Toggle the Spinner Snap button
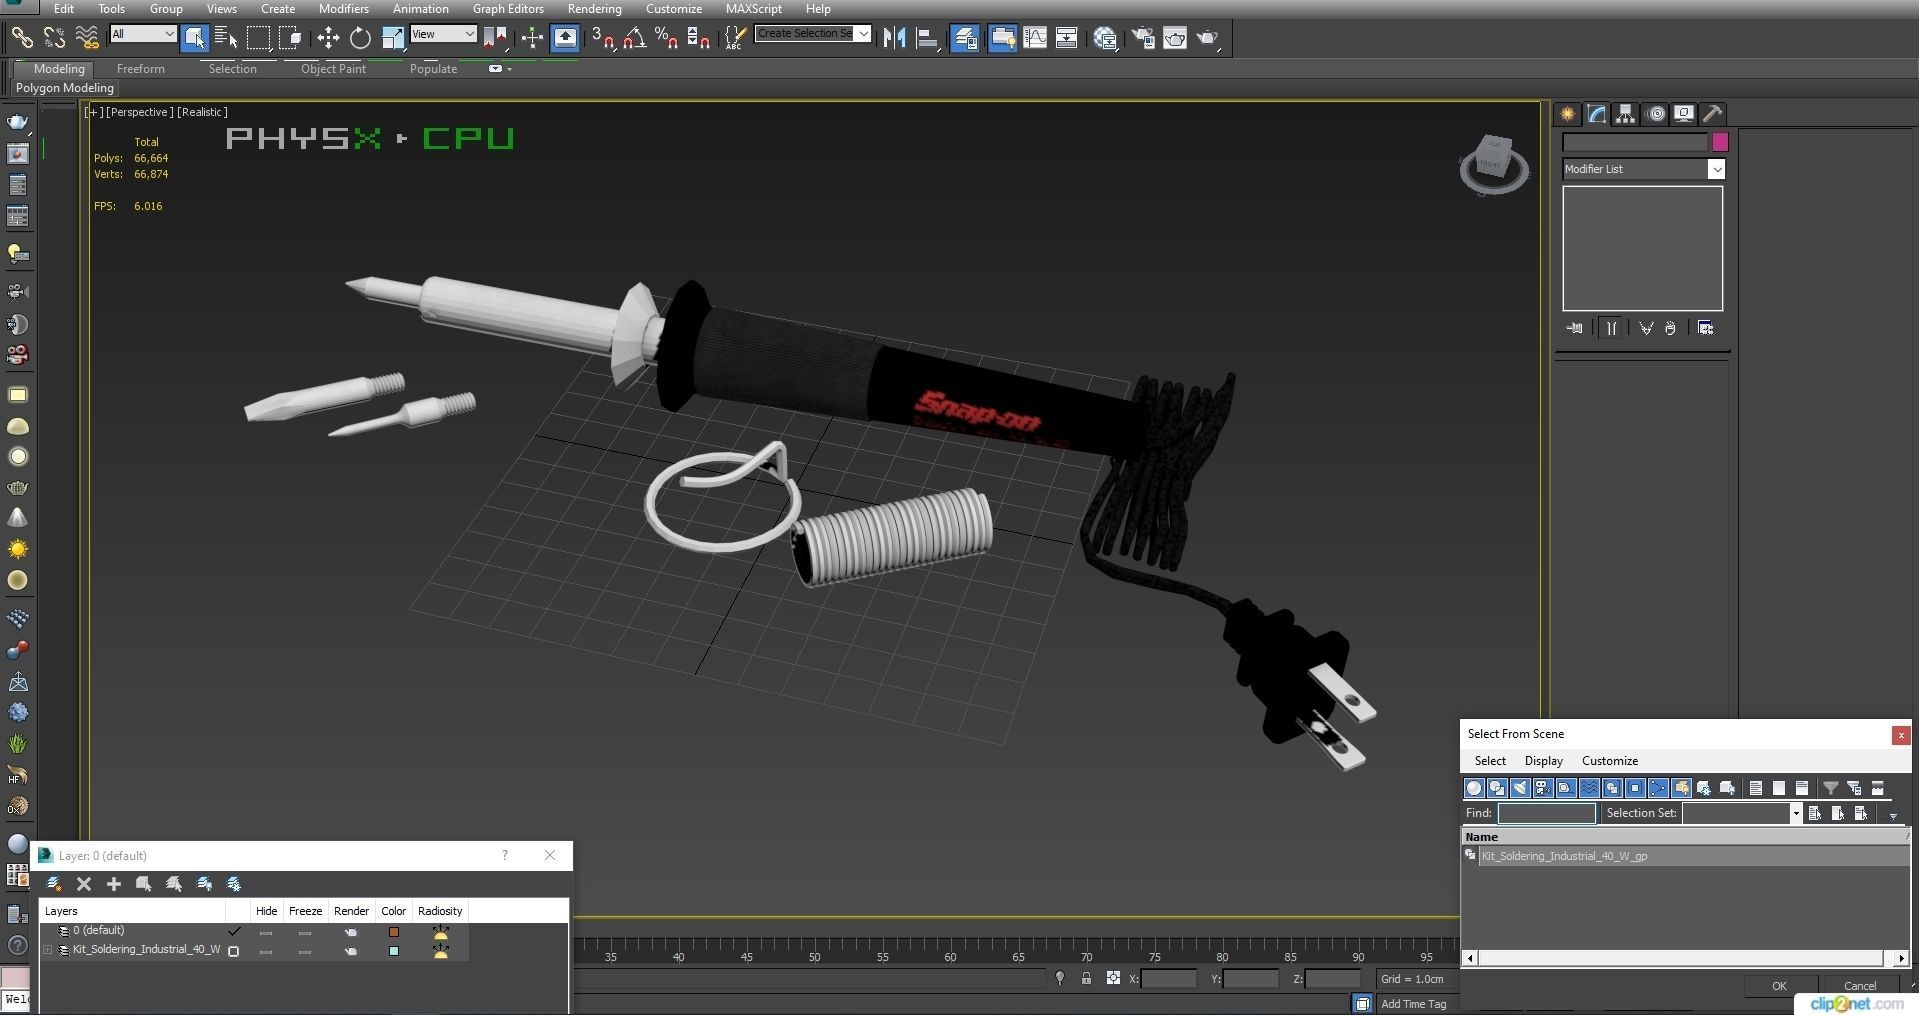The image size is (1919, 1015). pyautogui.click(x=699, y=38)
